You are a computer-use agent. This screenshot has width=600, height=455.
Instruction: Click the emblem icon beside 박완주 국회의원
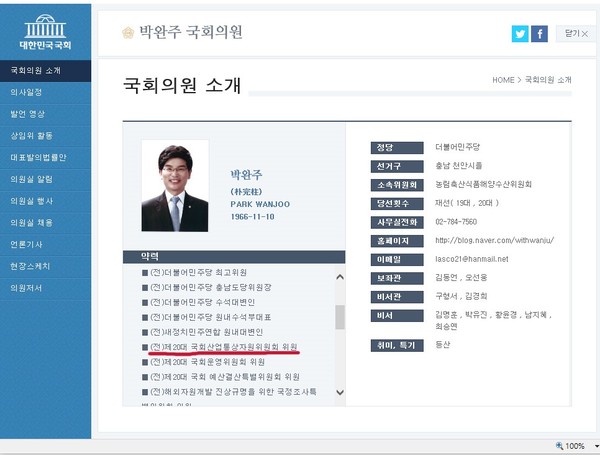pos(127,32)
